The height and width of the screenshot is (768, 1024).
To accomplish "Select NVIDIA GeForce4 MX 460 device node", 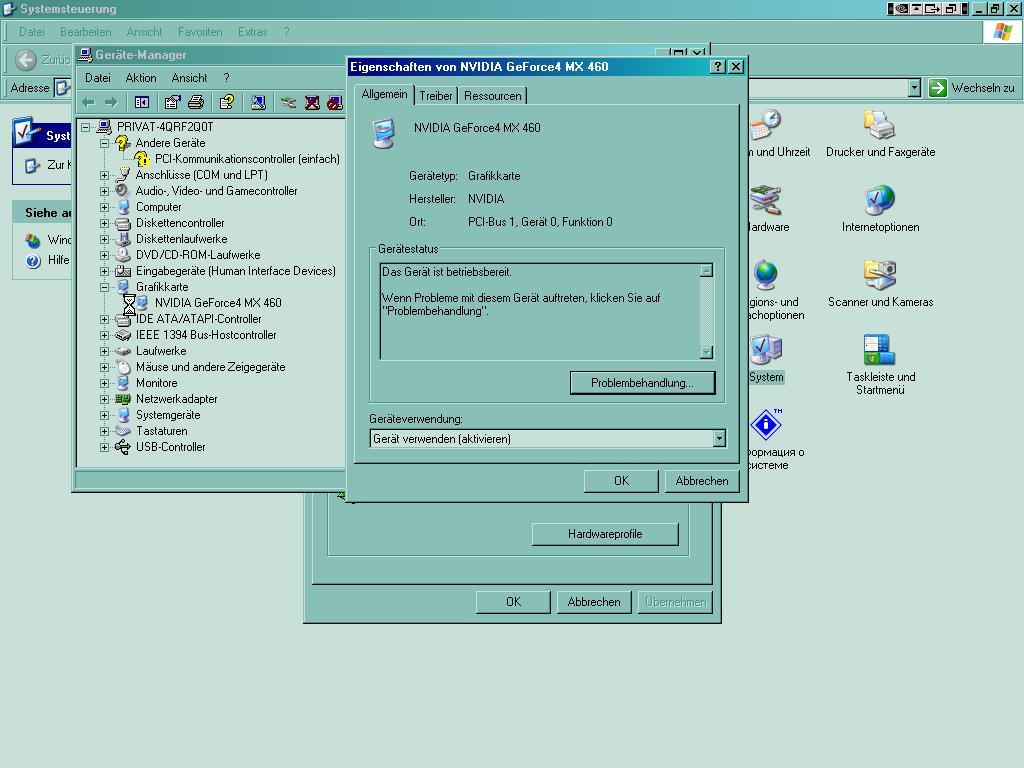I will [217, 303].
